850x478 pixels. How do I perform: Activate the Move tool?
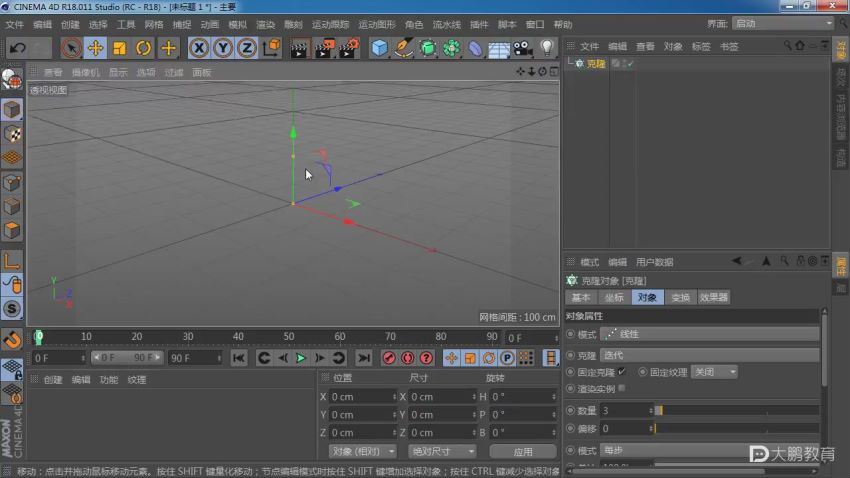(x=95, y=48)
